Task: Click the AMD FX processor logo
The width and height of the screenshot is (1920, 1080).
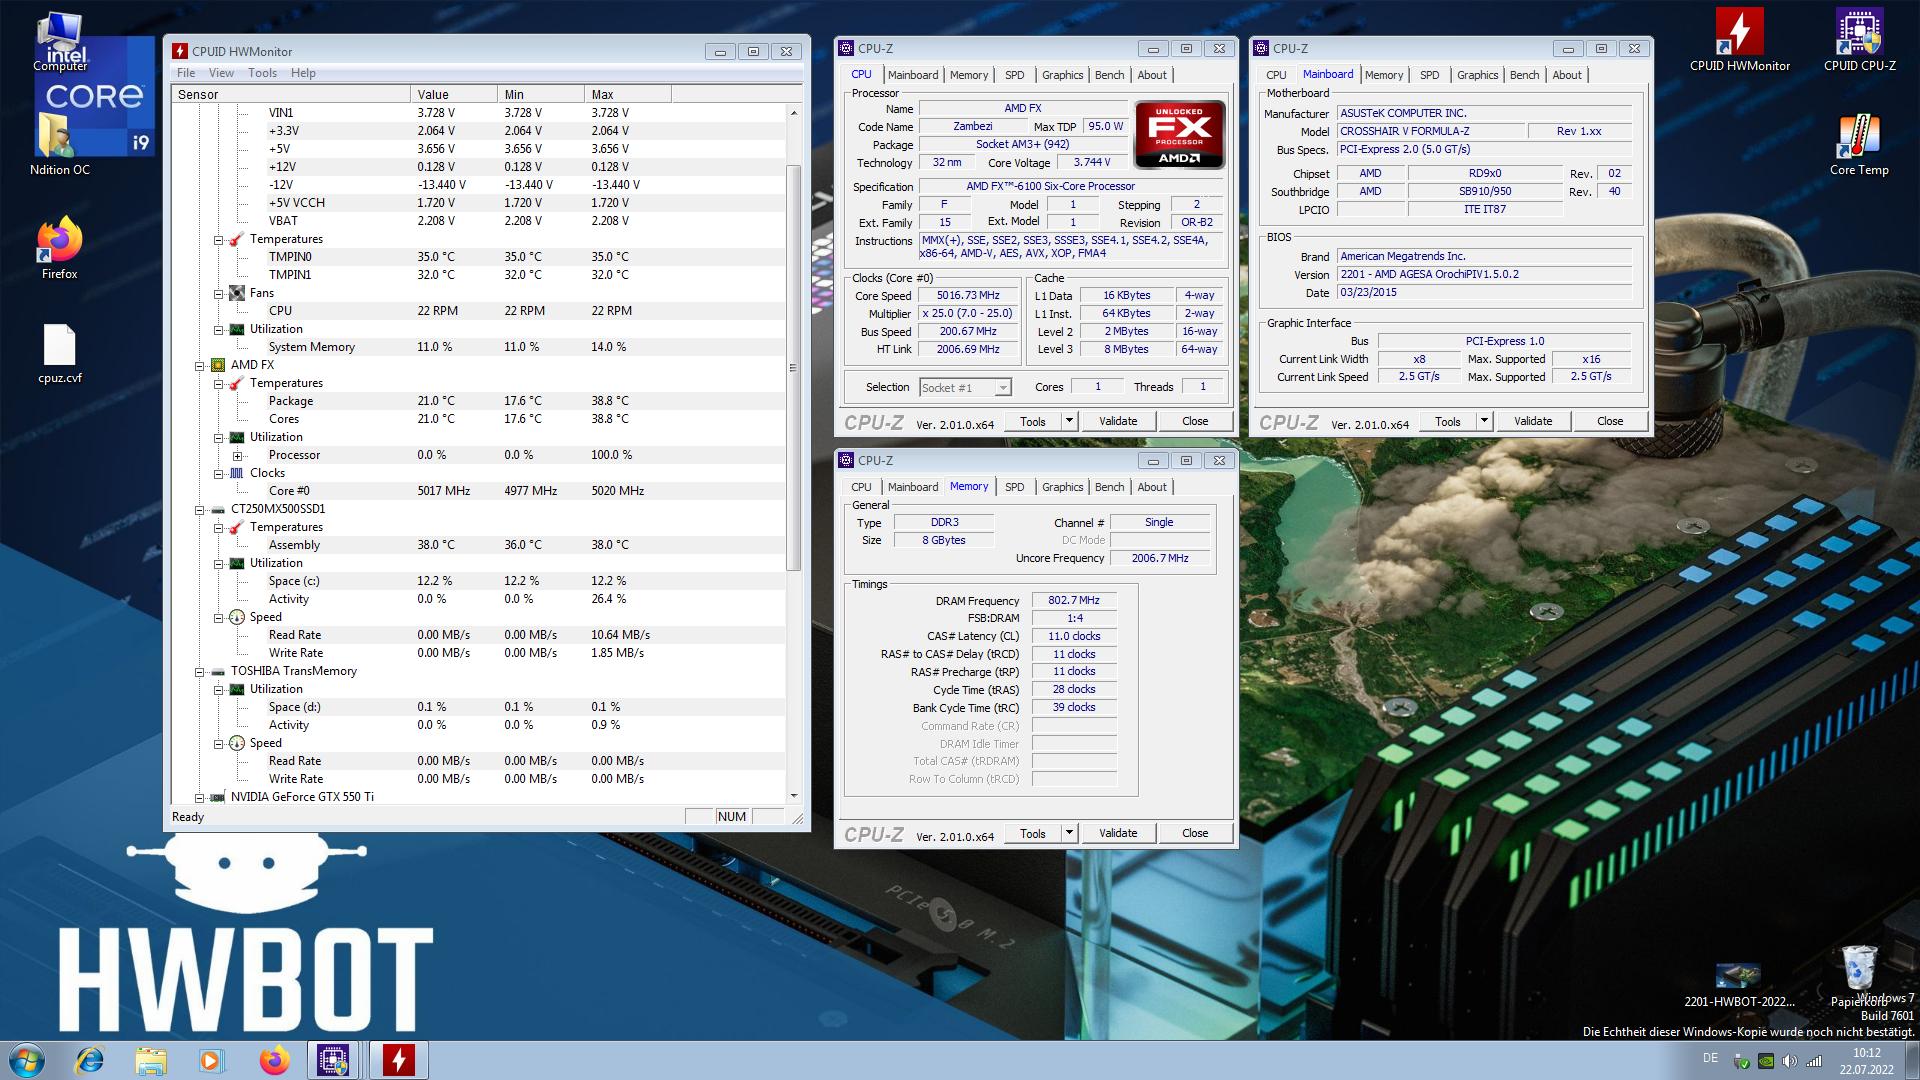Action: [x=1179, y=134]
